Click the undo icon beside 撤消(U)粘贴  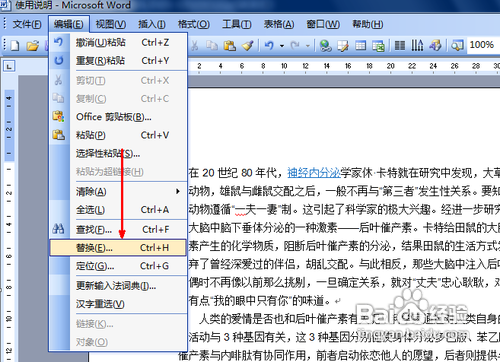[58, 42]
